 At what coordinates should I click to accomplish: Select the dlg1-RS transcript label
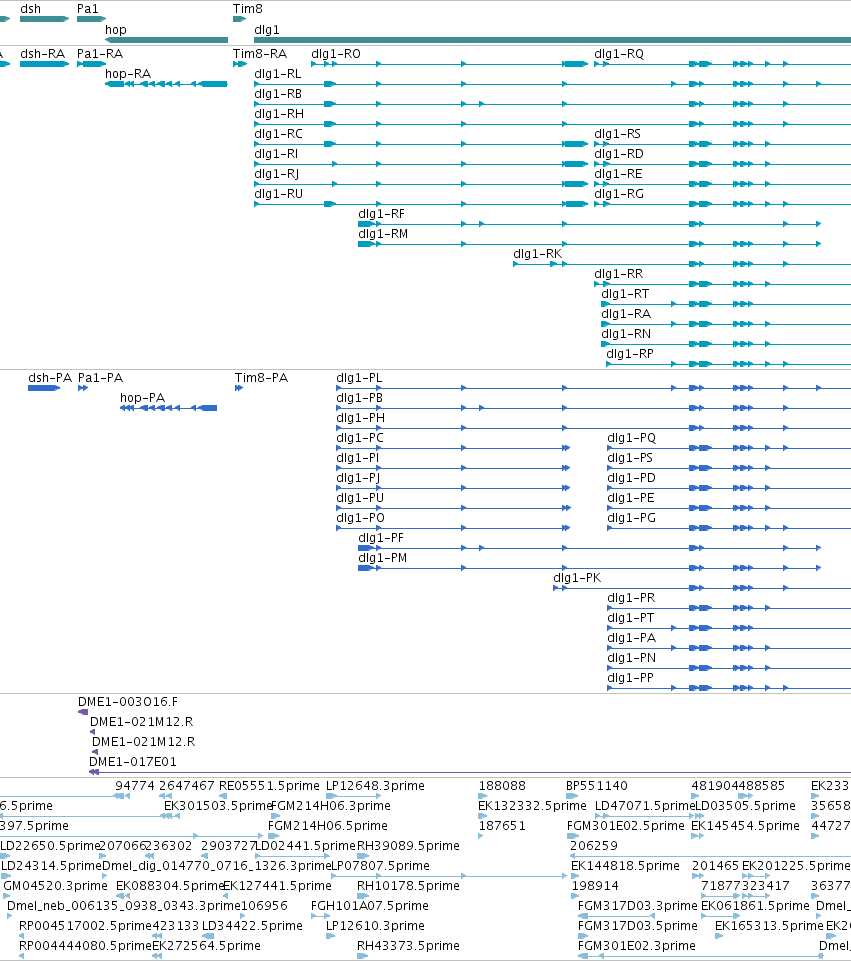(618, 134)
